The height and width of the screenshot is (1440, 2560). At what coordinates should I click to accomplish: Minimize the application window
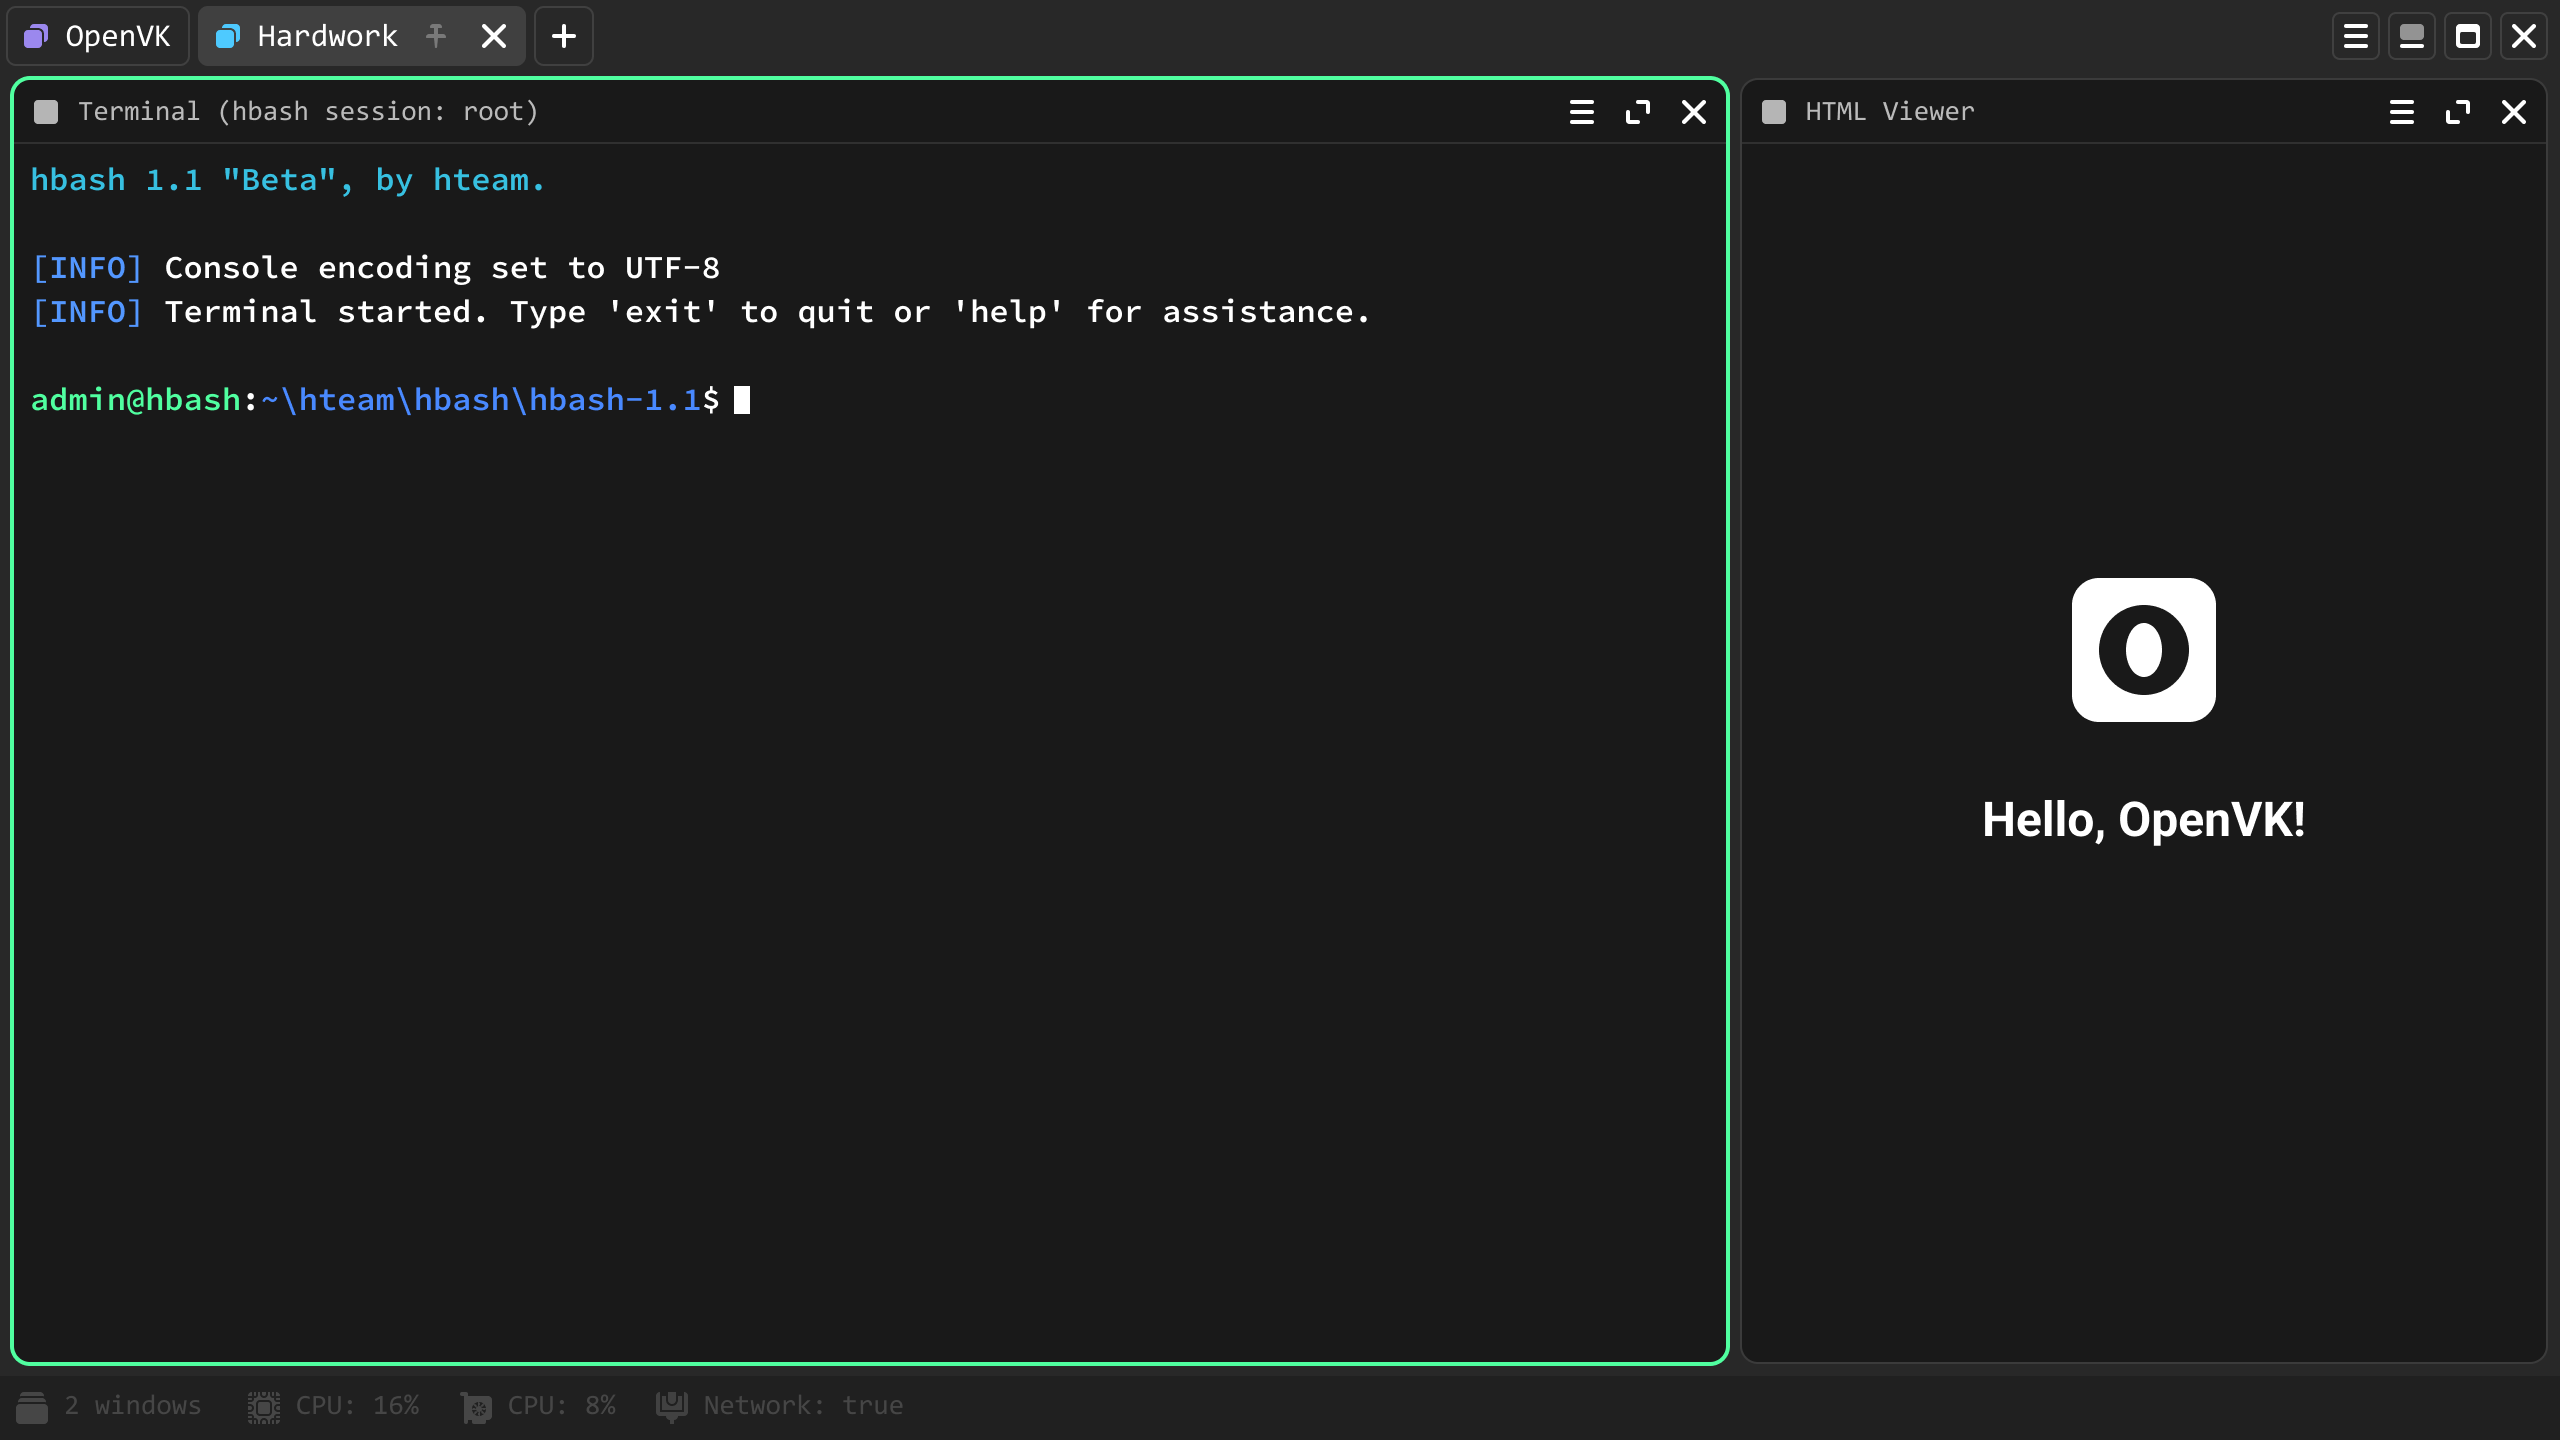(2412, 37)
